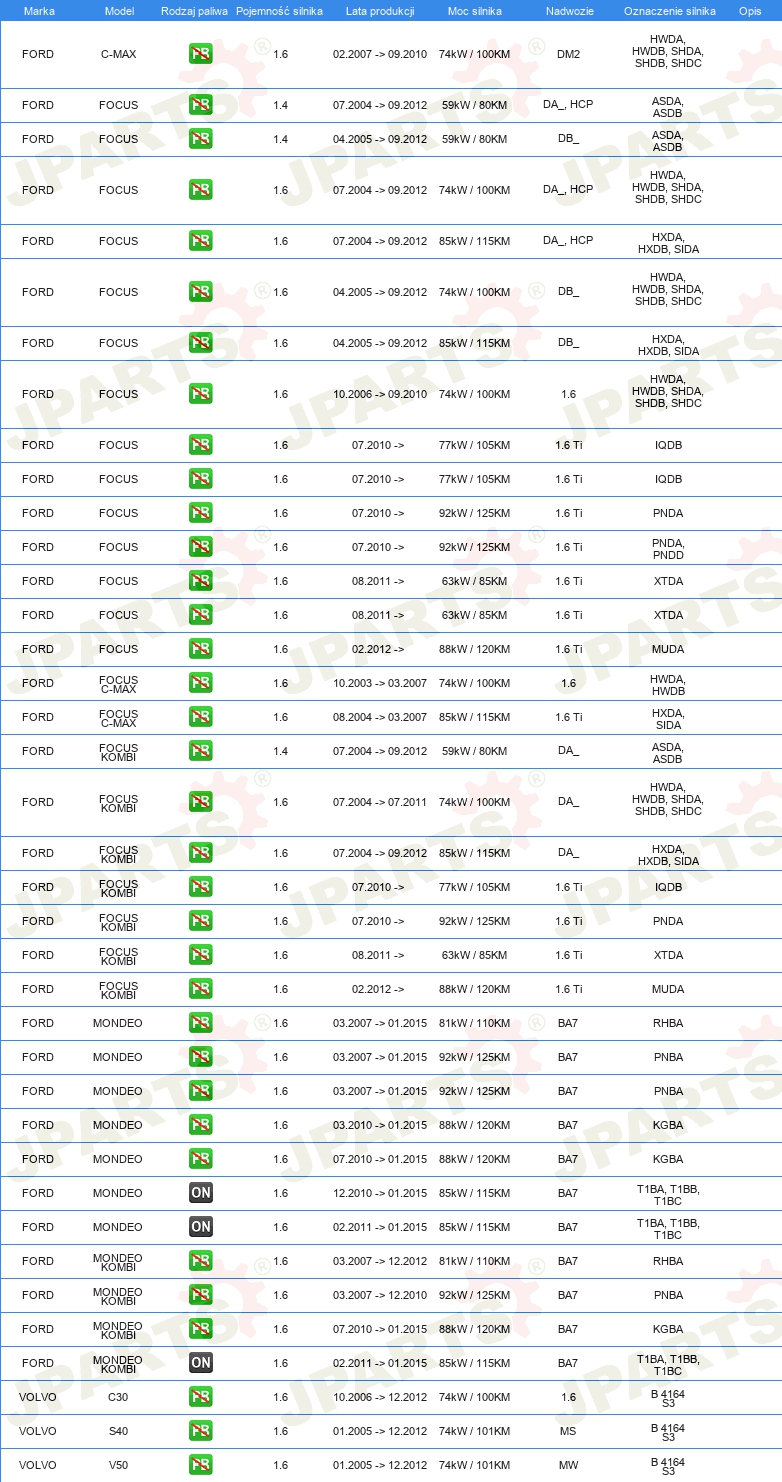The height and width of the screenshot is (1482, 782).
Task: Click PB icon in Focus 74kW DB_ row
Action: pos(201,292)
